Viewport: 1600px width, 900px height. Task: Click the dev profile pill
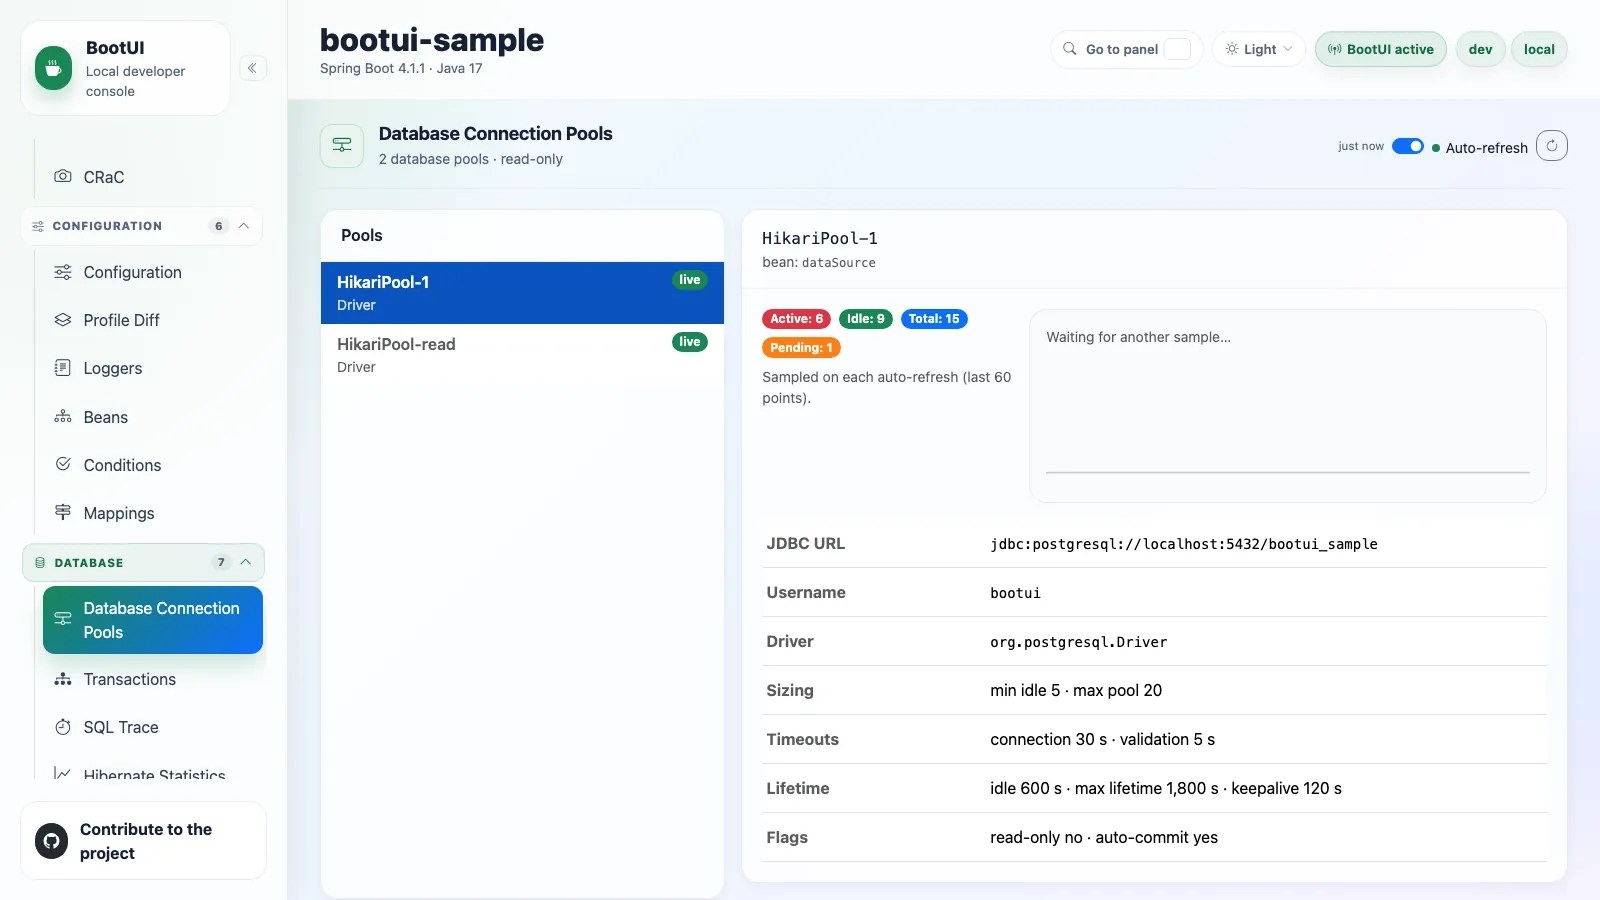1480,49
